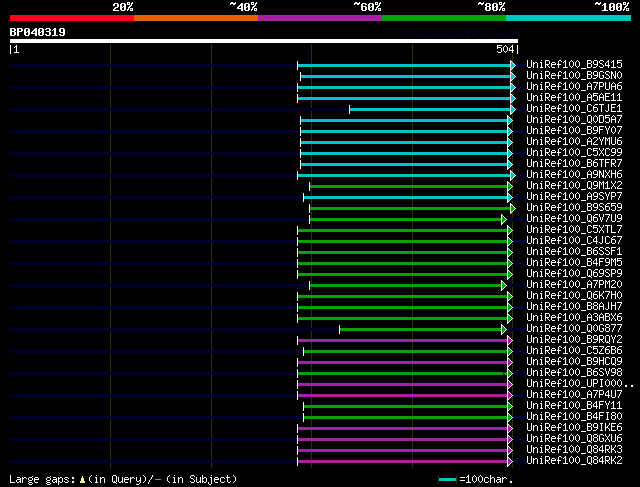Click the cyan alignment bar for UniRef100_C6TJE1
The image size is (640, 487).
[430, 109]
